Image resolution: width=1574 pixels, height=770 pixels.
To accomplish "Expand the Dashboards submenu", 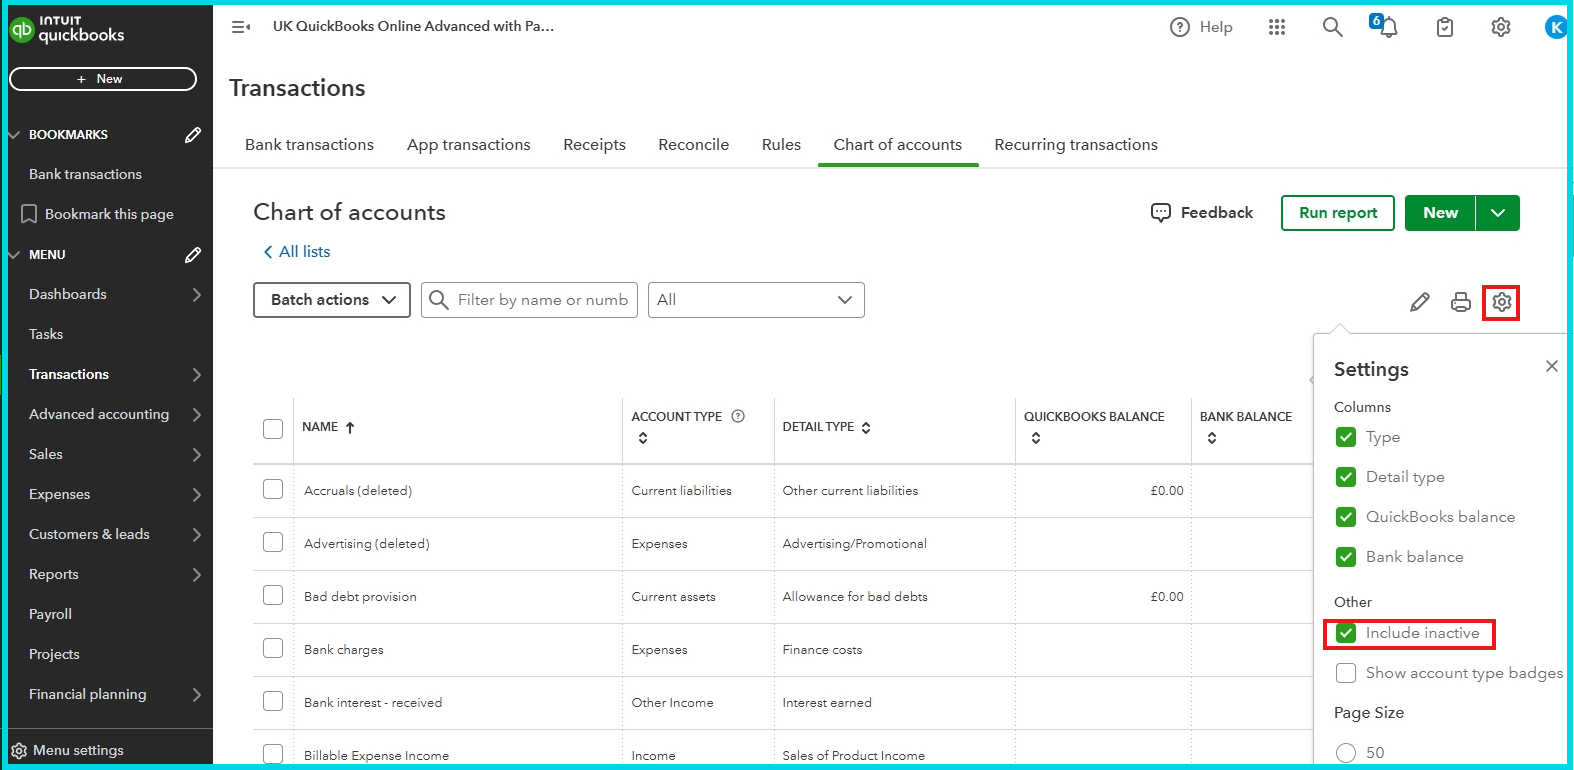I will coord(197,295).
